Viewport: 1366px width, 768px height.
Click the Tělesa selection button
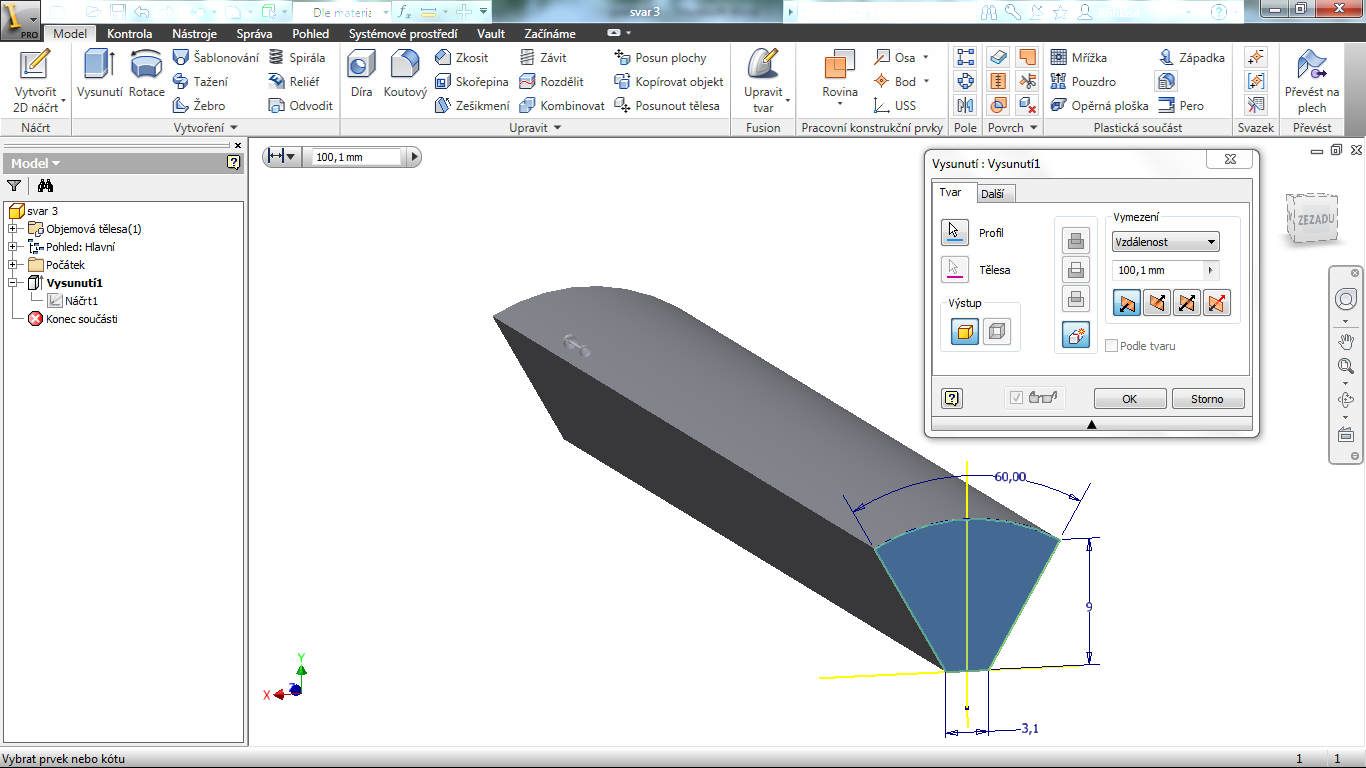tap(955, 270)
